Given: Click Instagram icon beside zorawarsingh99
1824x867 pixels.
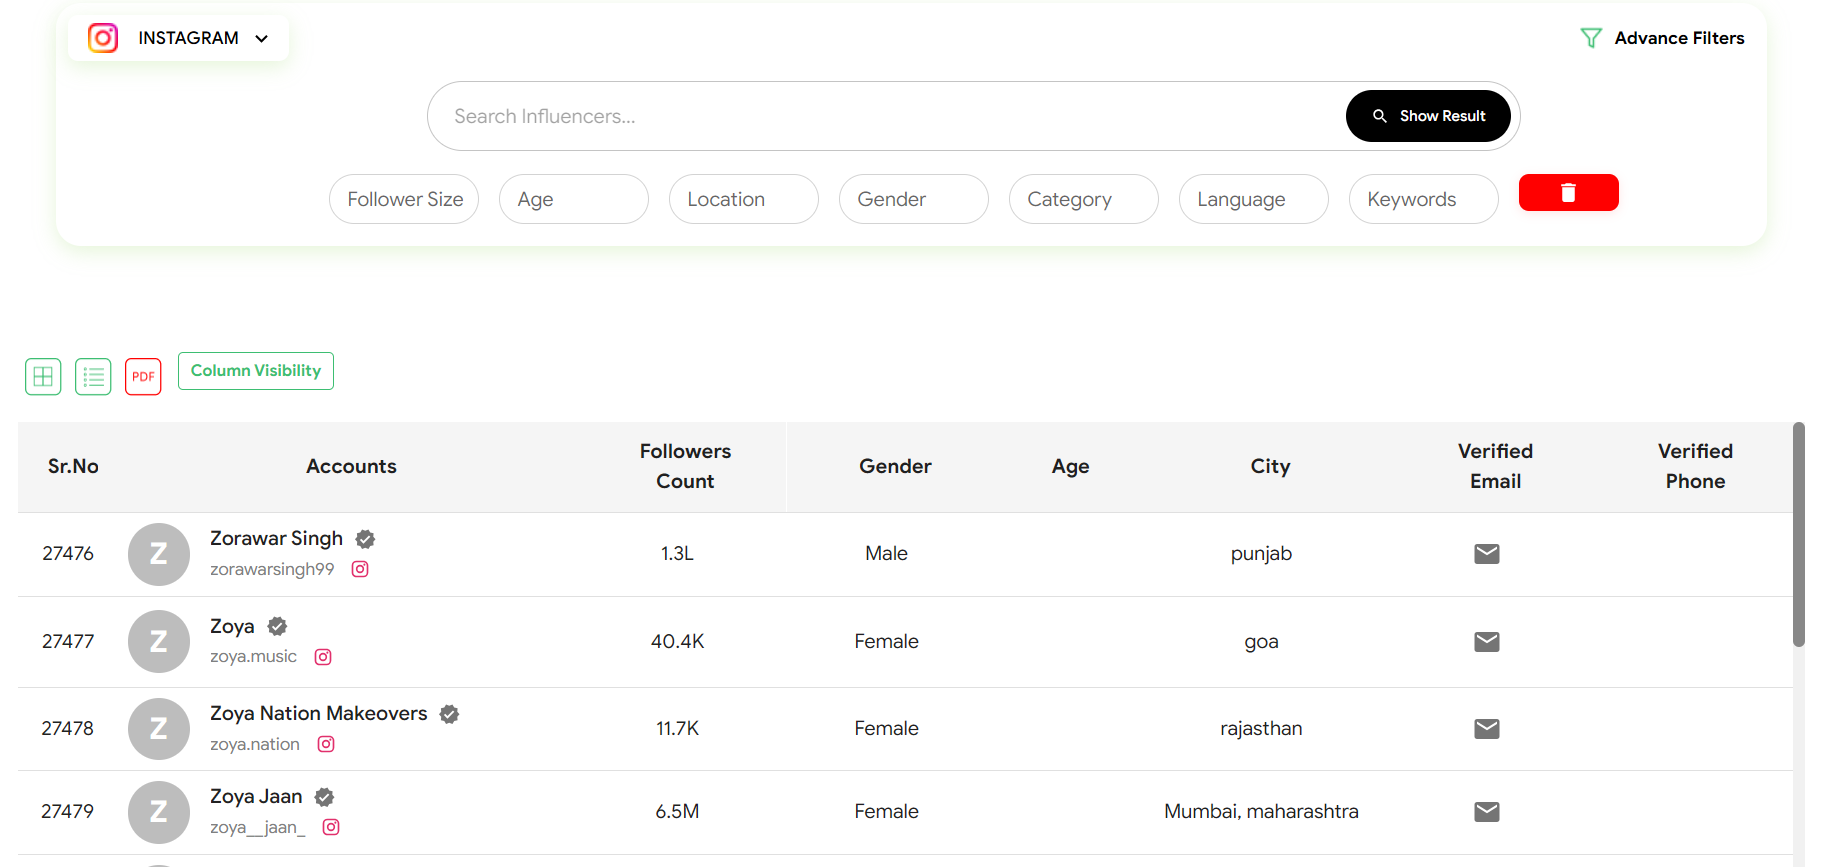Looking at the screenshot, I should [360, 569].
